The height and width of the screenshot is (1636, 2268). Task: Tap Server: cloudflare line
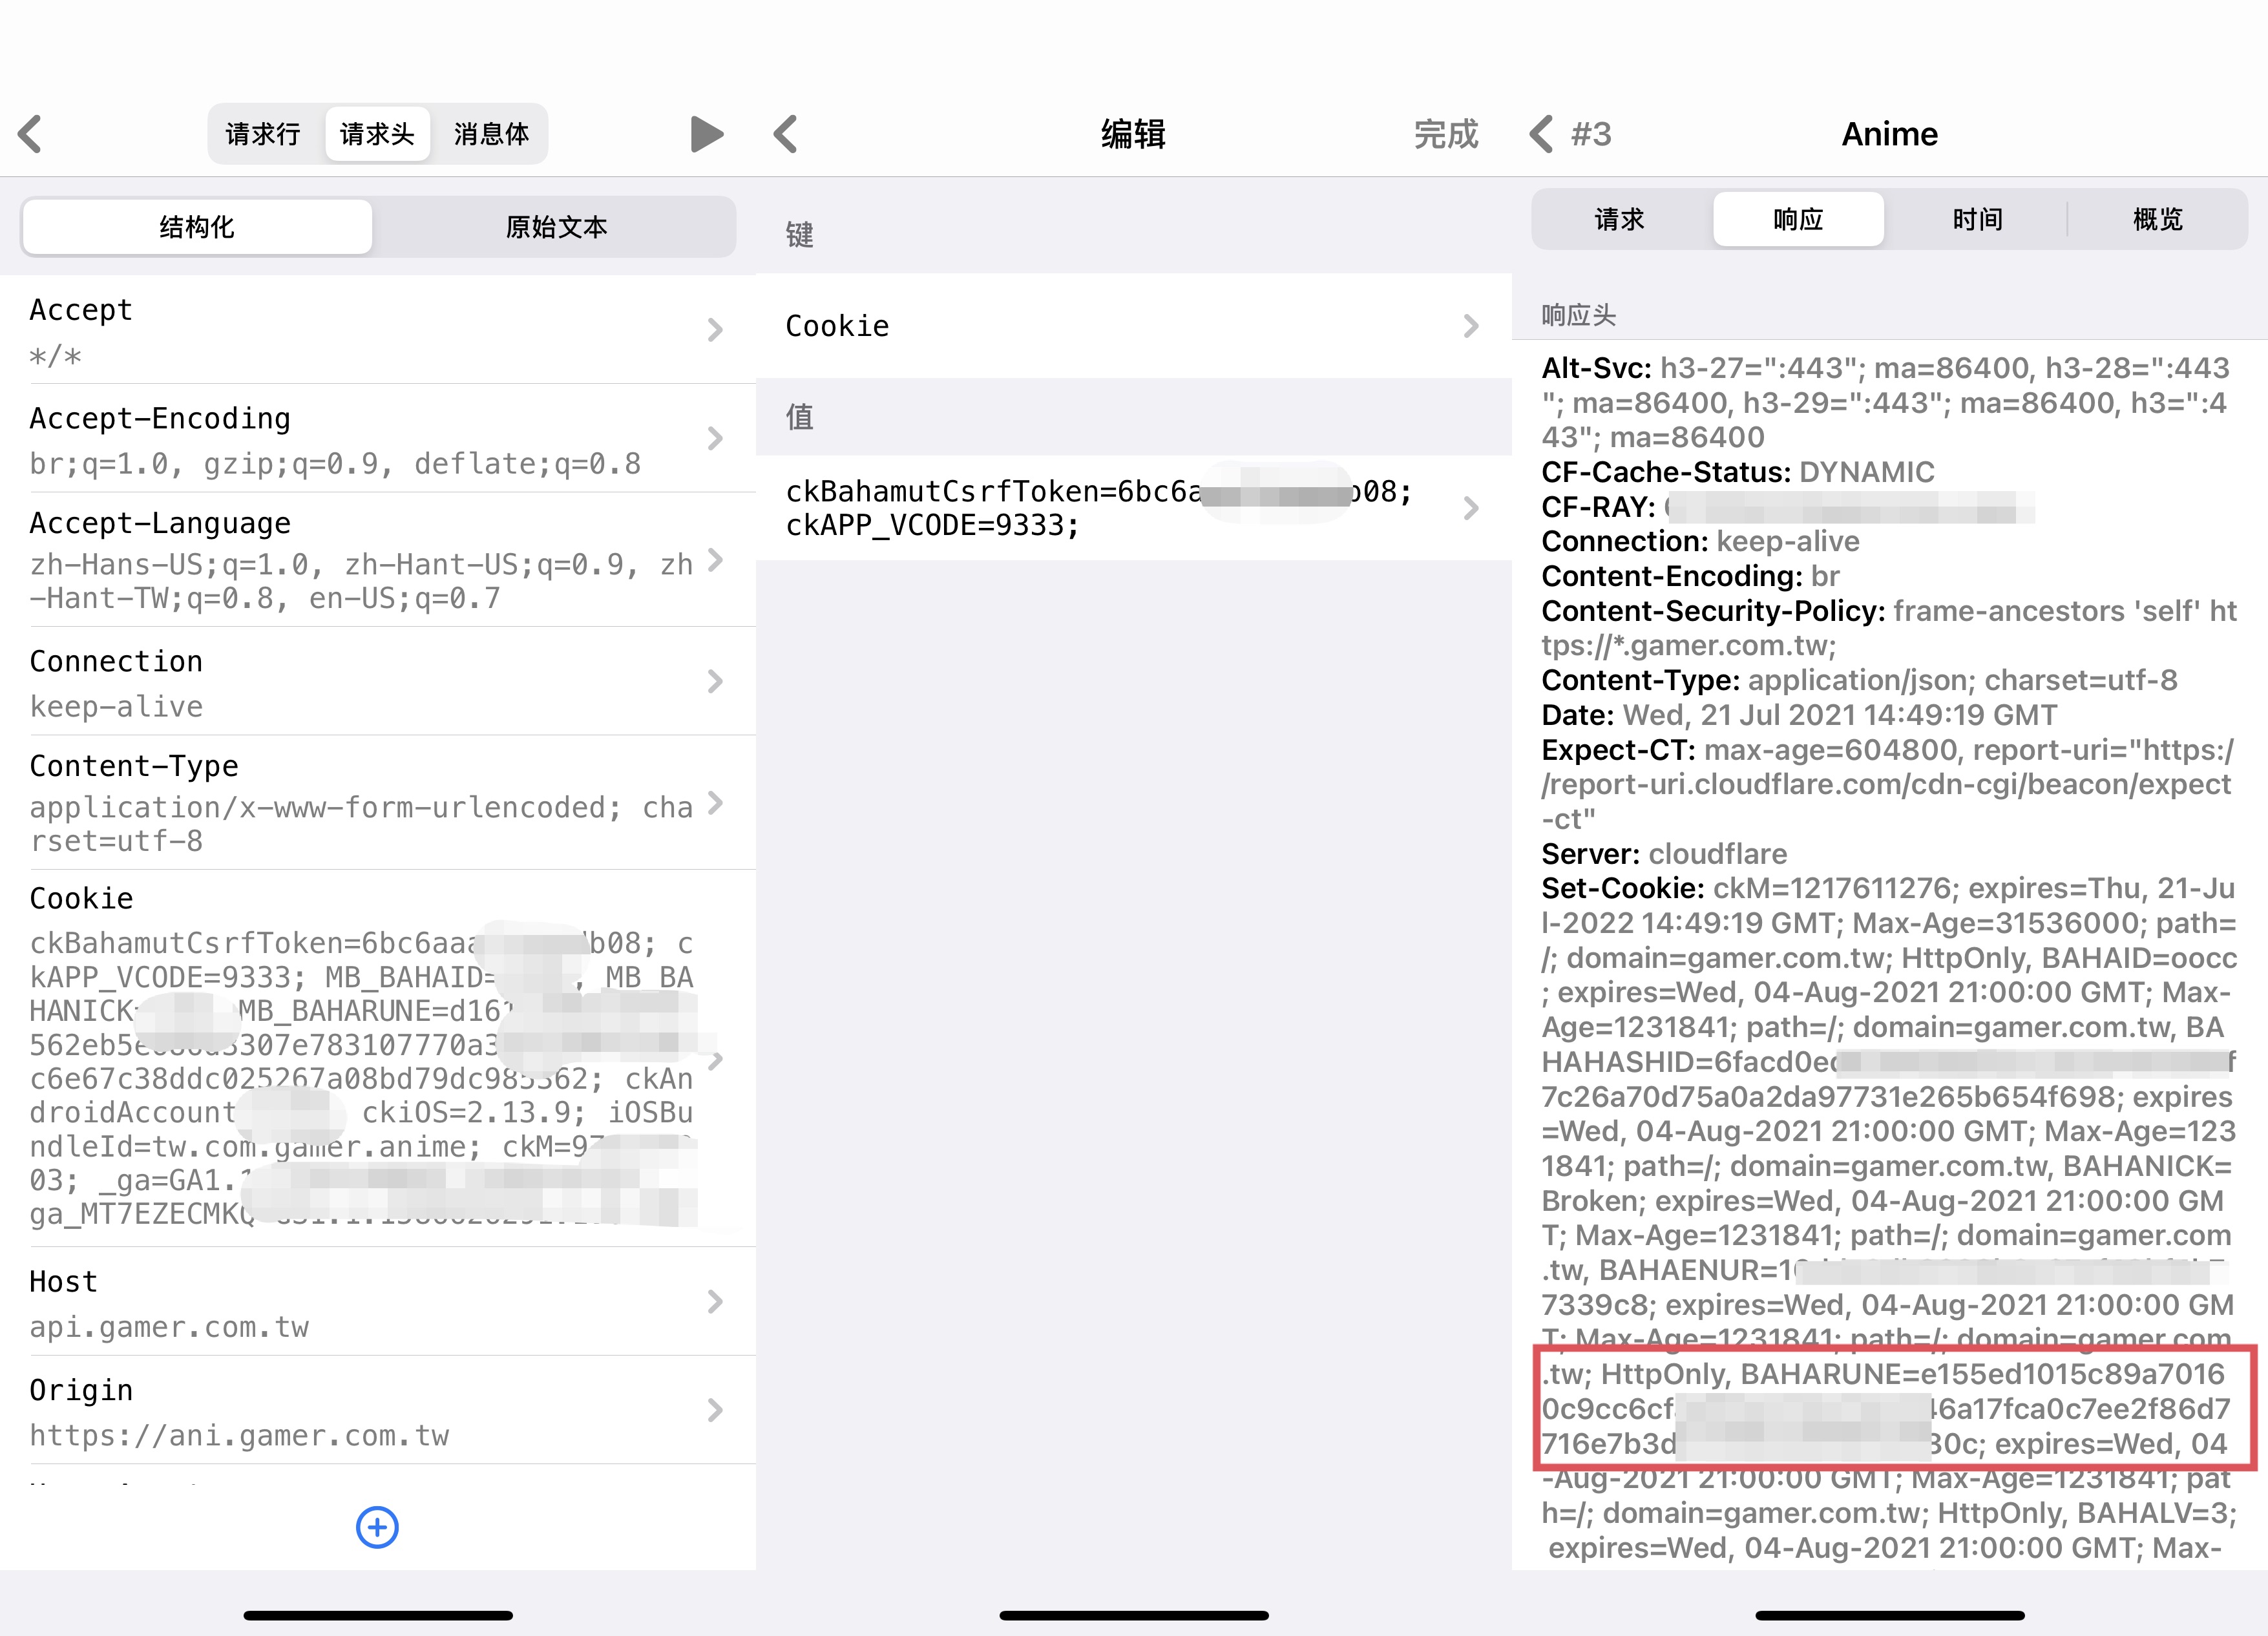(1664, 854)
